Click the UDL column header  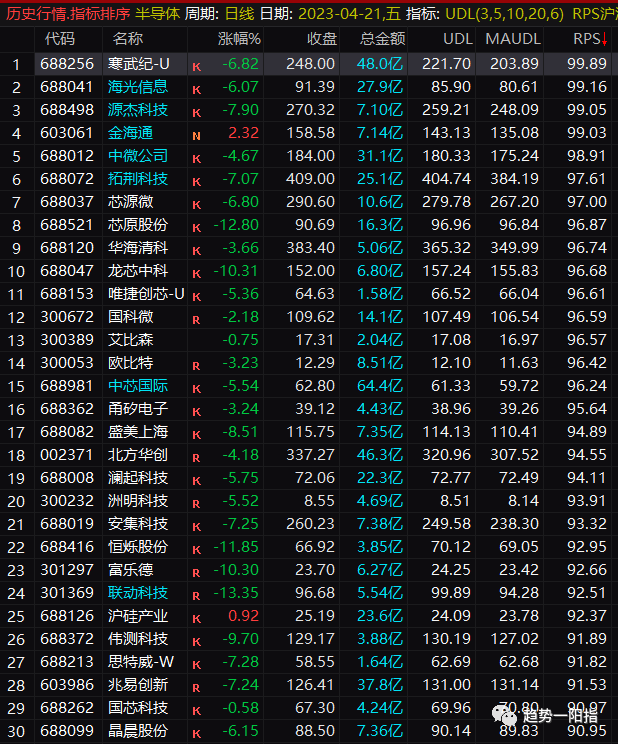(x=458, y=39)
